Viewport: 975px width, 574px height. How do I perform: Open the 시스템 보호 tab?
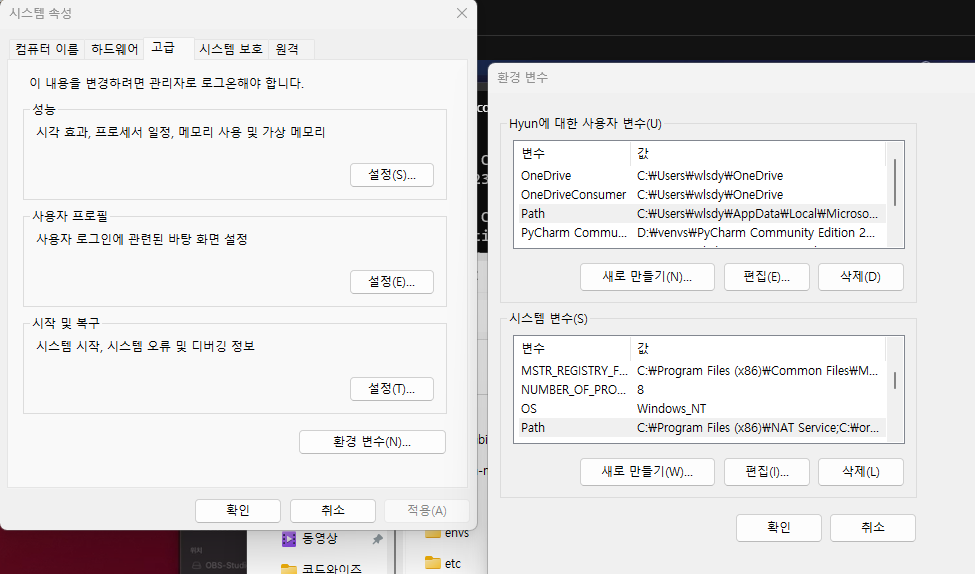tap(231, 49)
